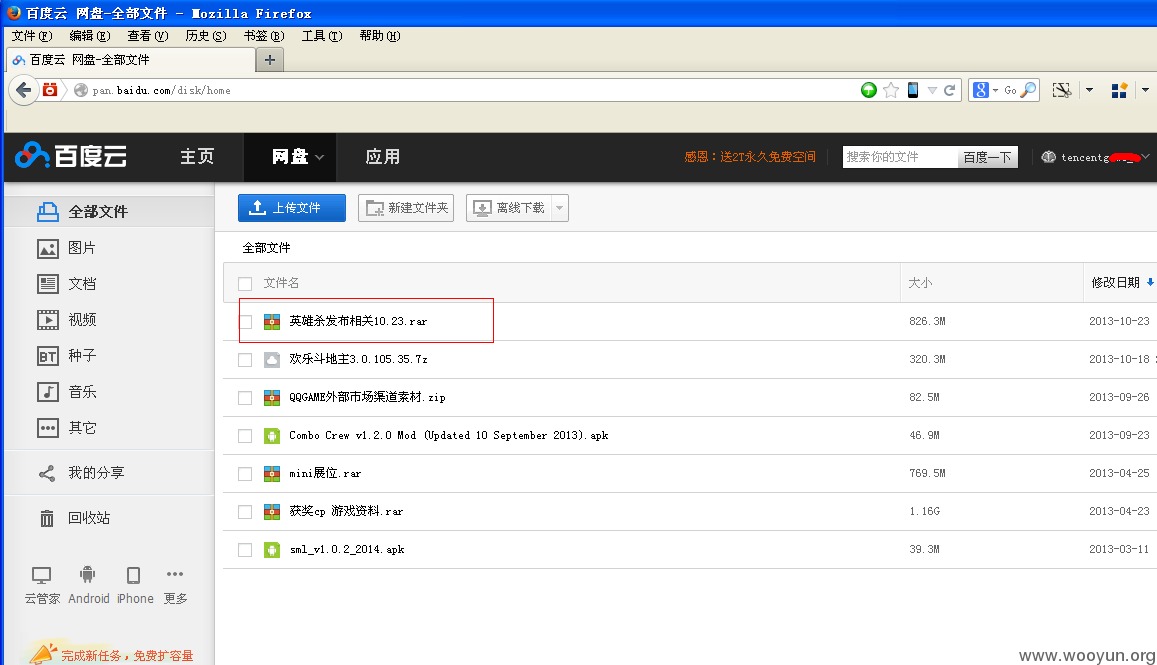
Task: Open the Documents category icon in sidebar
Action: click(48, 284)
